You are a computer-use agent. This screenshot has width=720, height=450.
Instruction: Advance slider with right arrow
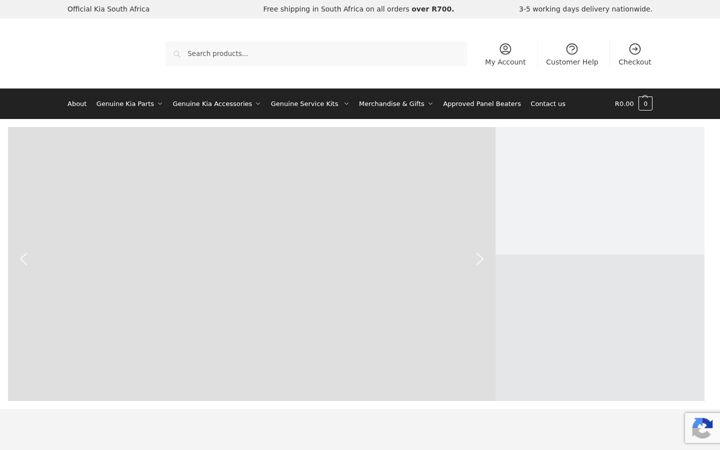tap(479, 259)
